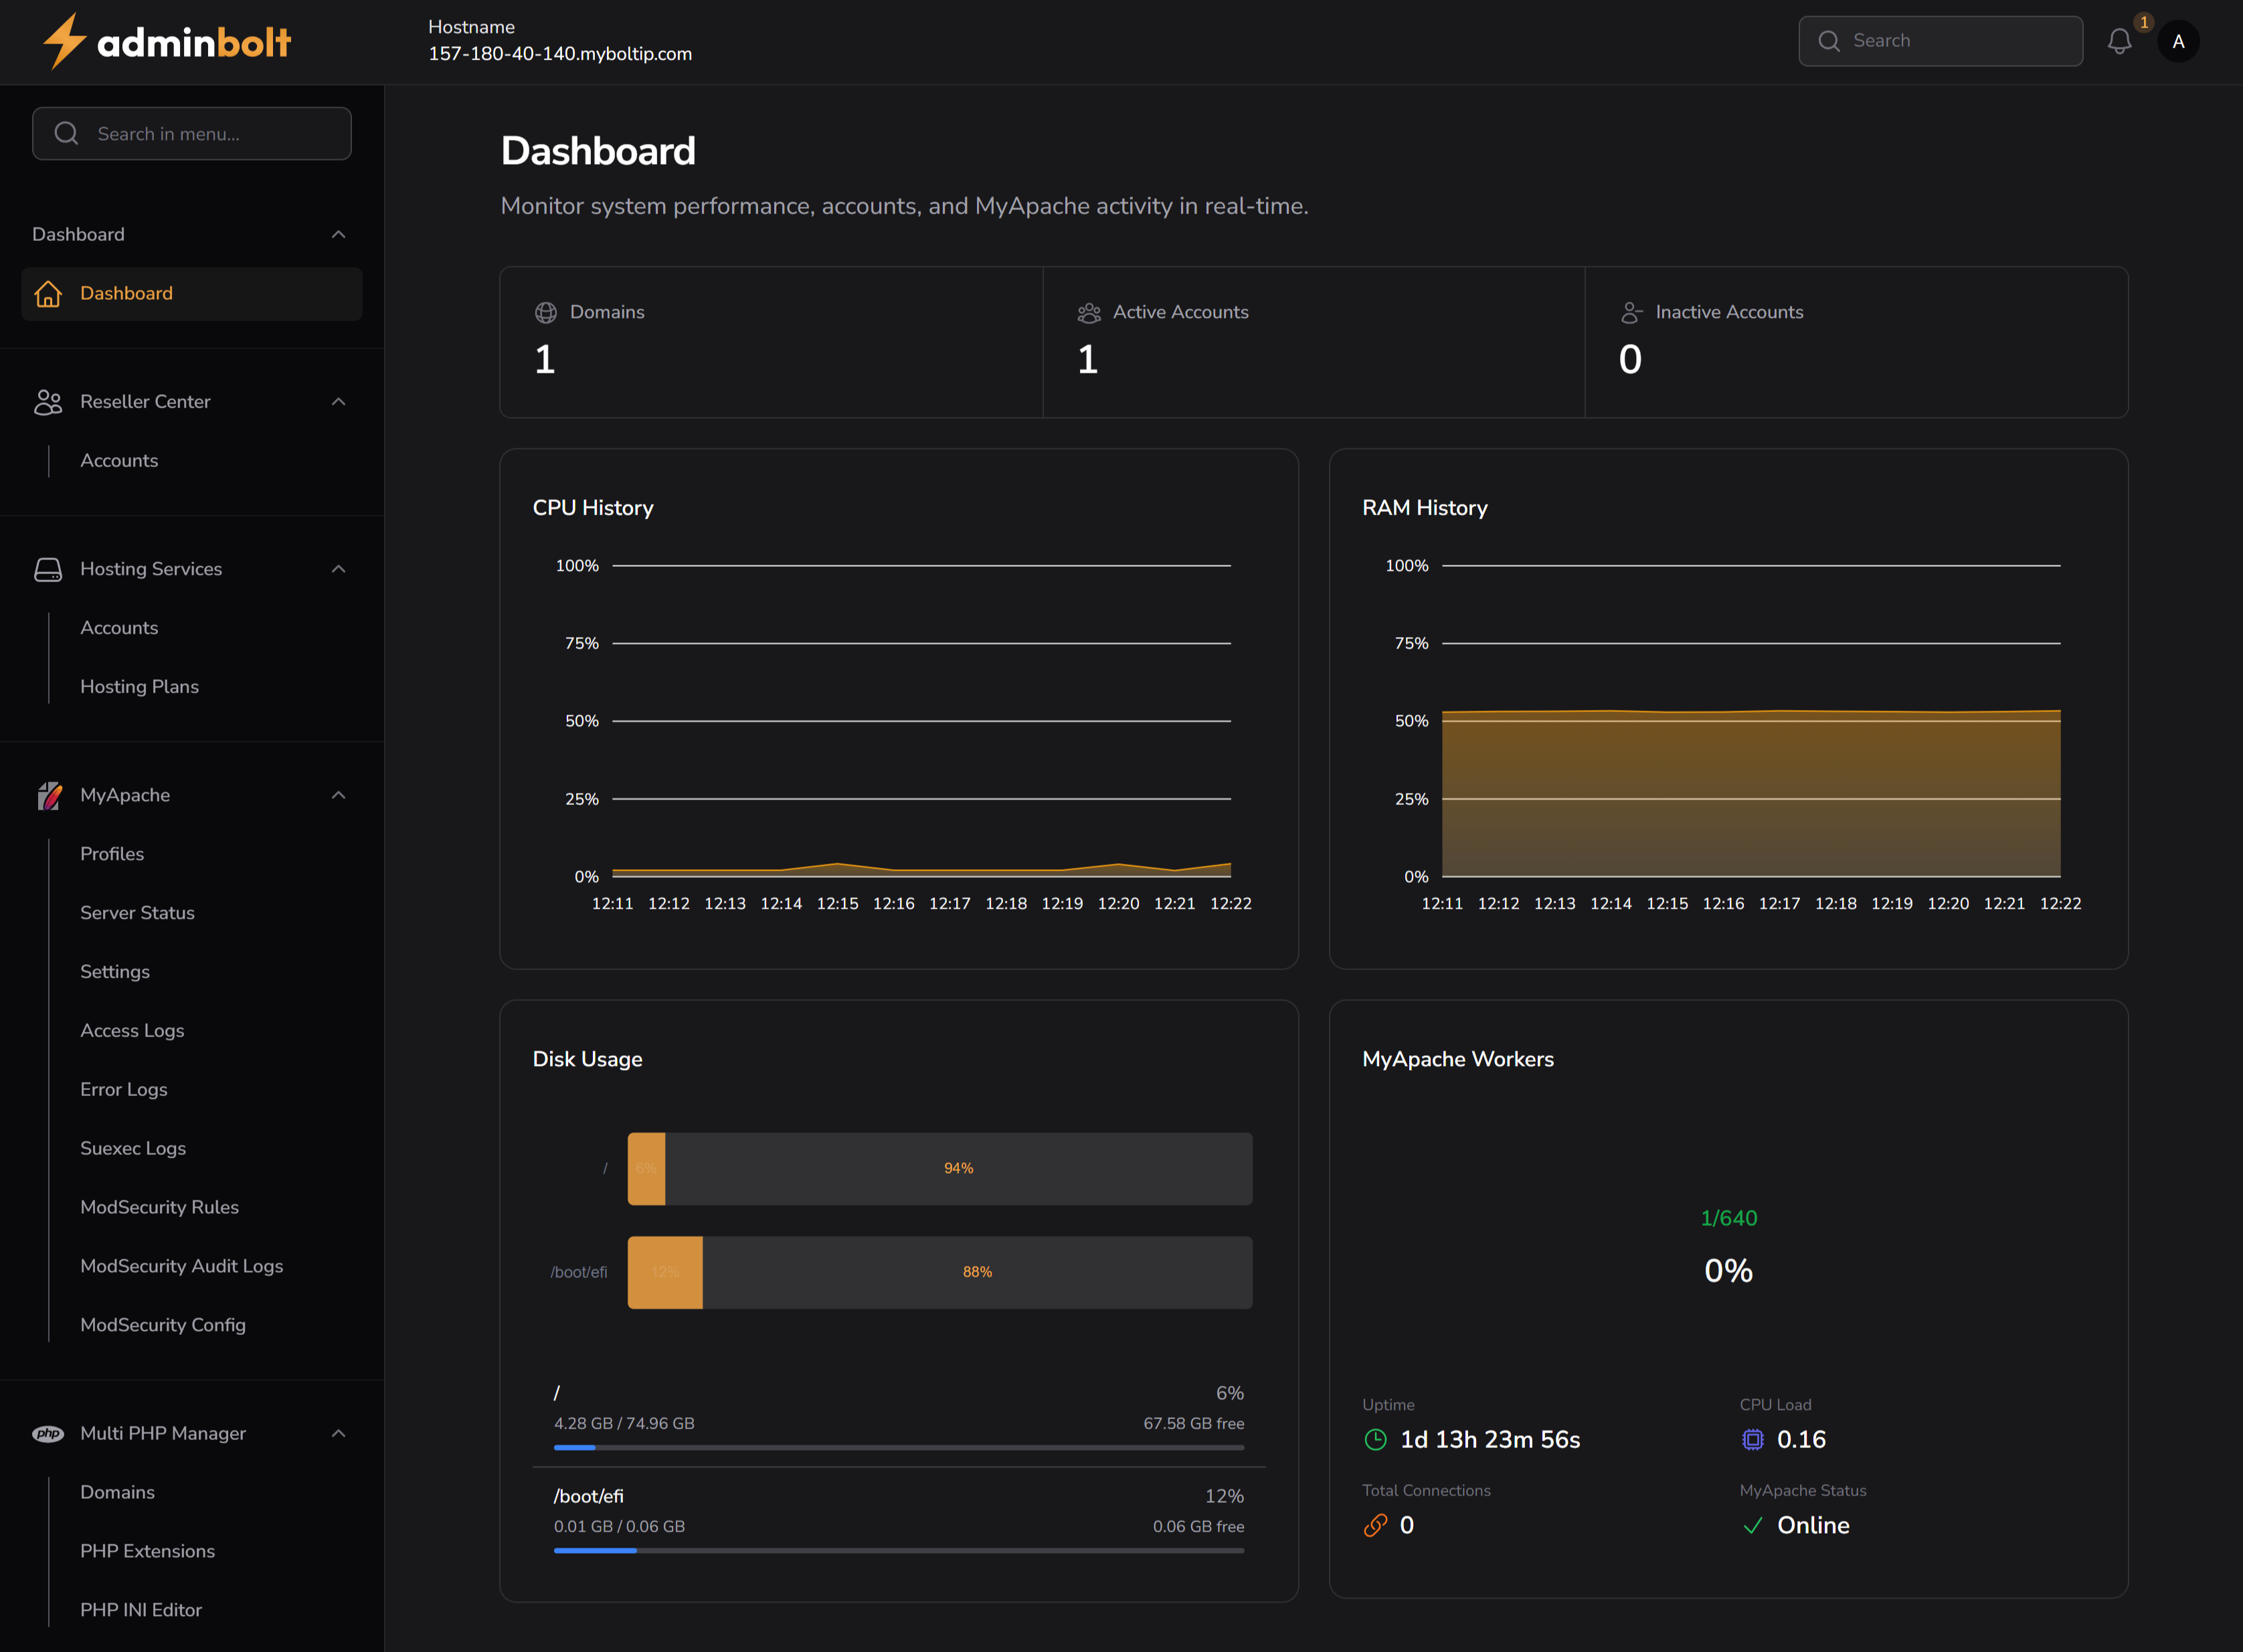Click the adminbolt lightning logo
Image resolution: width=2243 pixels, height=1652 pixels.
63,41
